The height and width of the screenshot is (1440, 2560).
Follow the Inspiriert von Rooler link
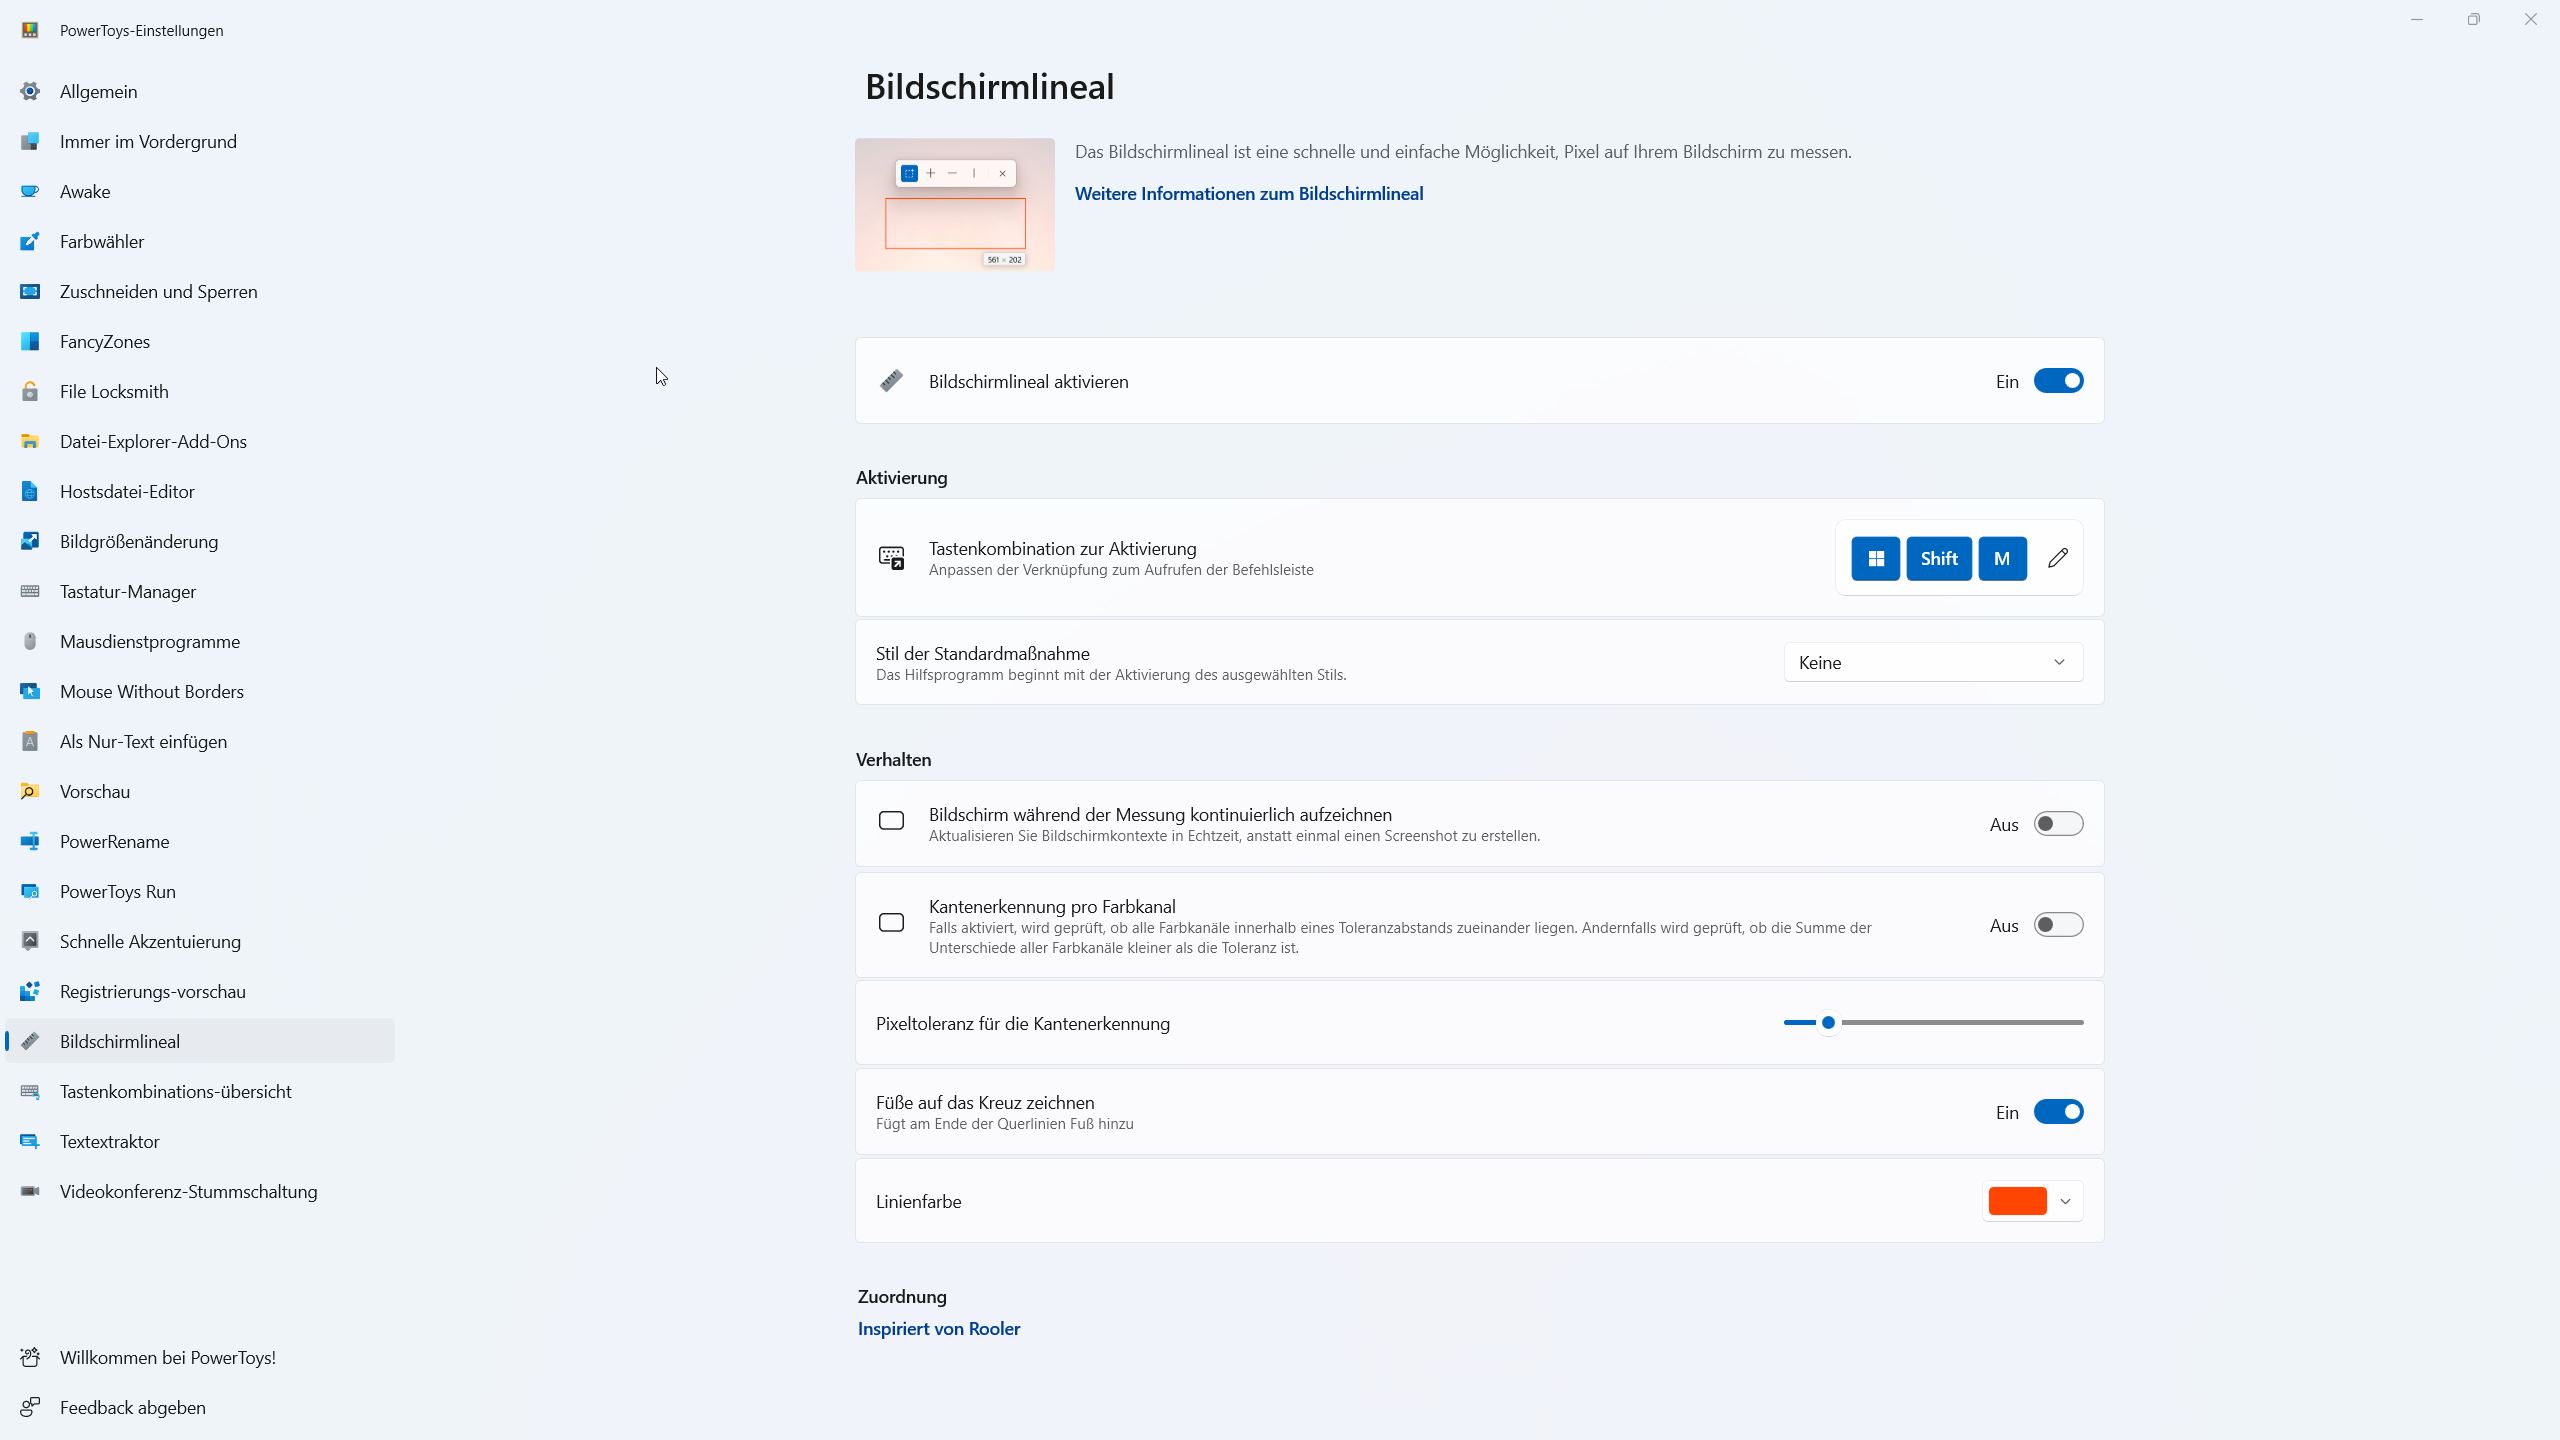938,1329
